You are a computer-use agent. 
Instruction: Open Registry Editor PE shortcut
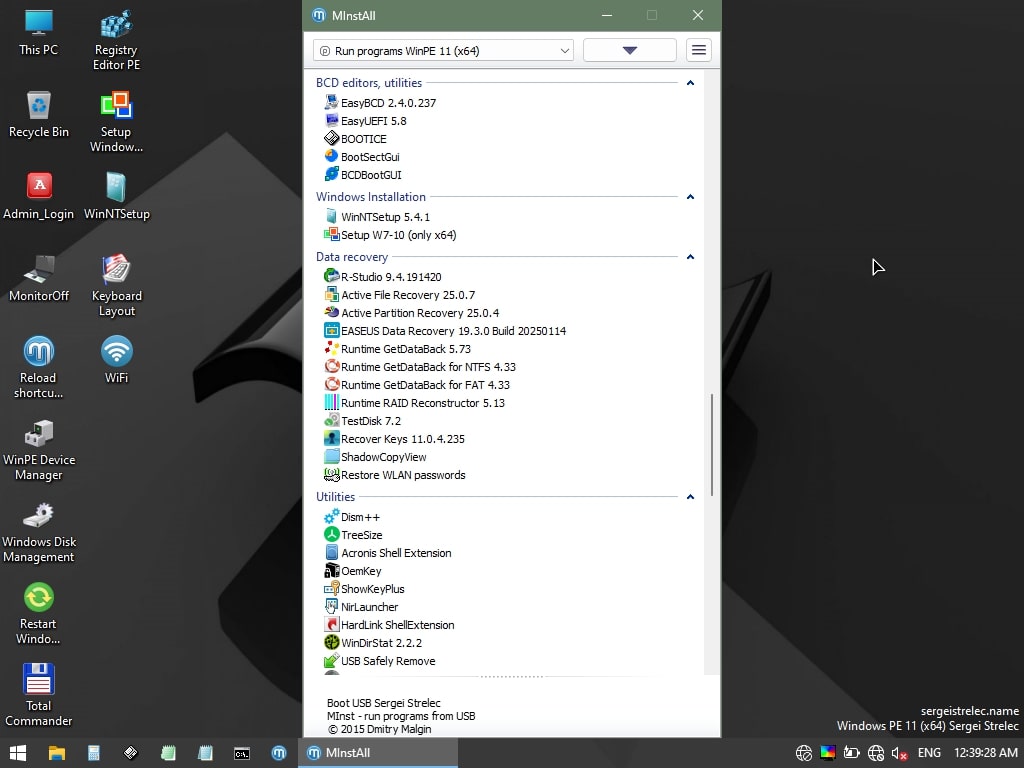pyautogui.click(x=116, y=40)
